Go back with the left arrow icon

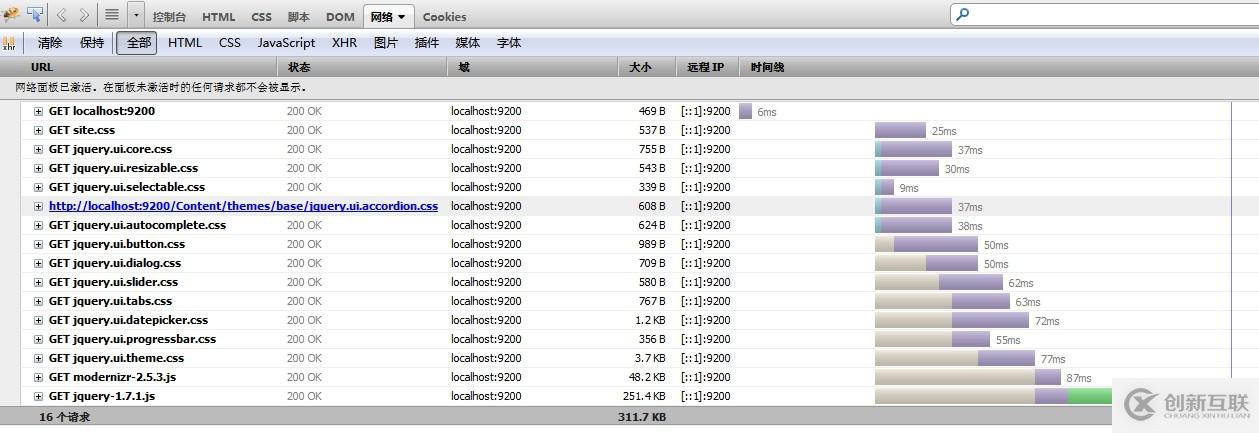pyautogui.click(x=62, y=15)
